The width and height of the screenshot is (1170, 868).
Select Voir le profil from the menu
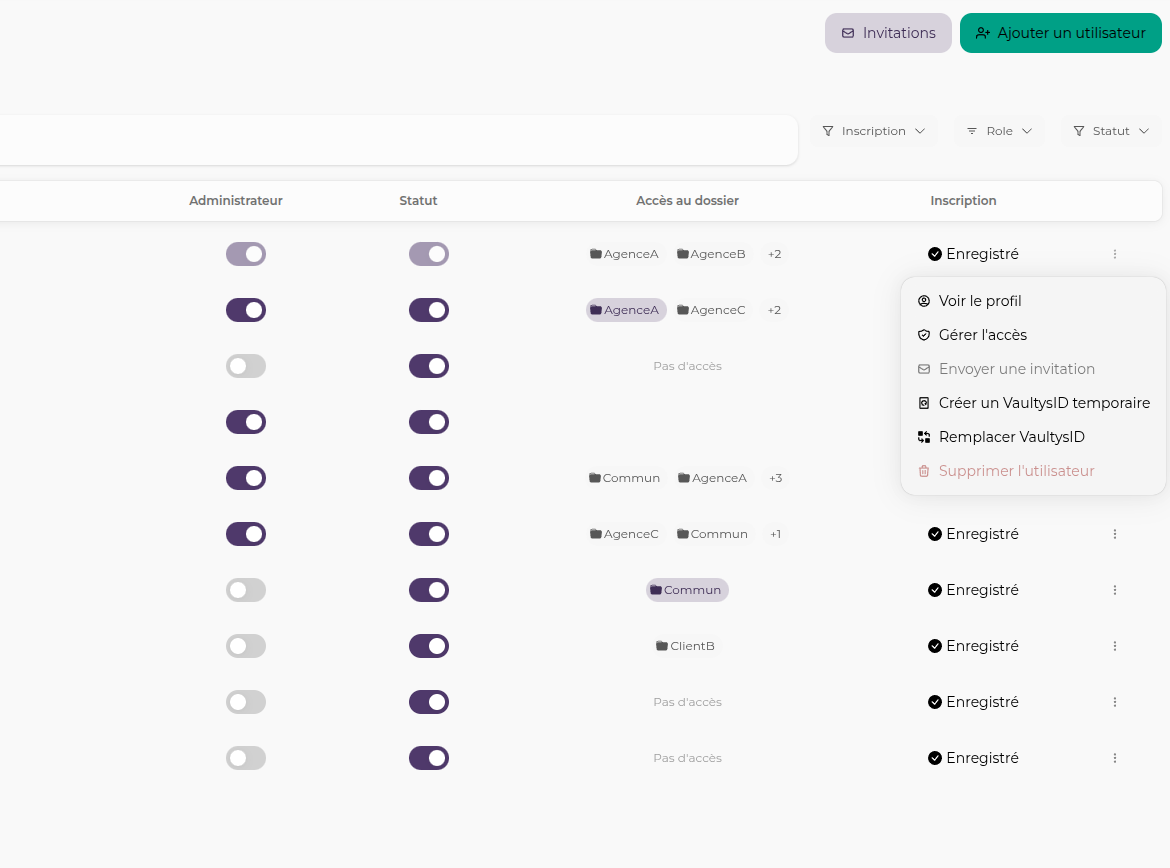click(x=980, y=301)
